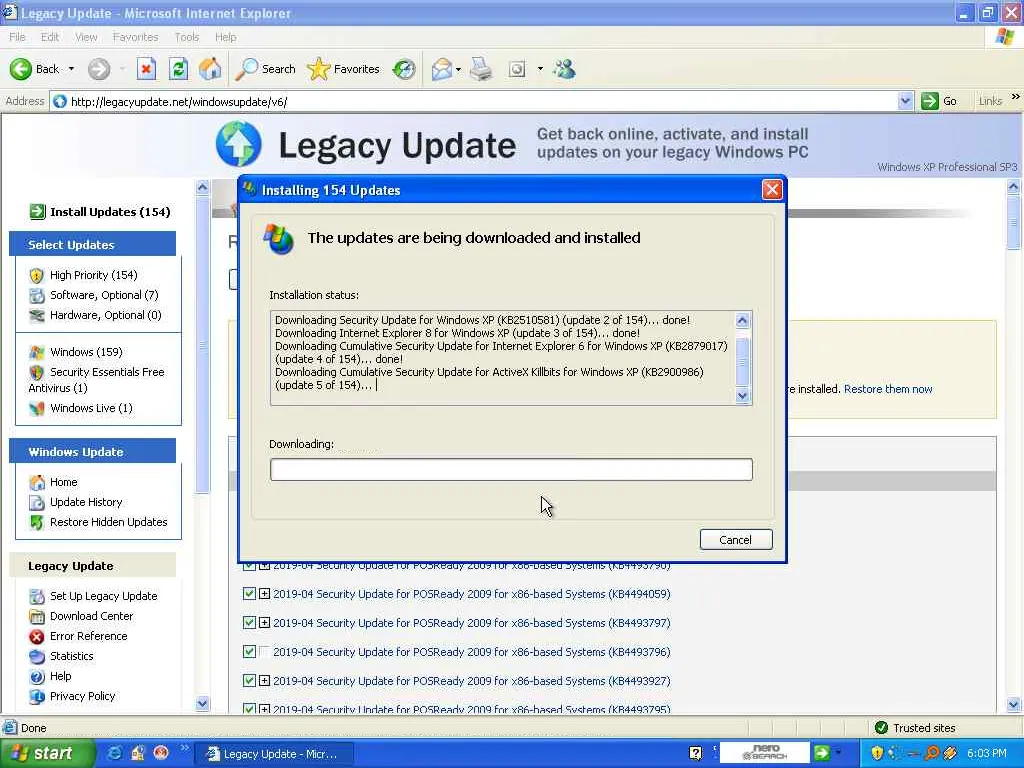Open the Help menu in the menu bar
Image resolution: width=1024 pixels, height=768 pixels.
tap(225, 37)
